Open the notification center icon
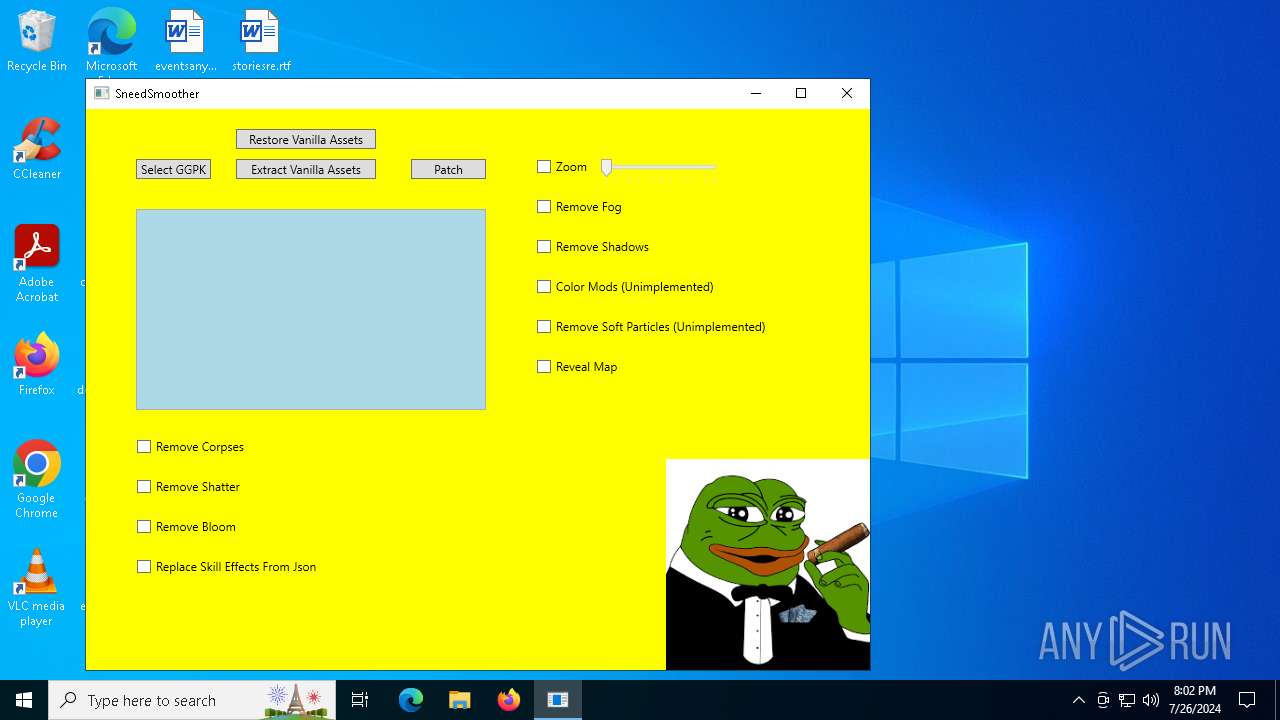The image size is (1280, 720). tap(1247, 700)
